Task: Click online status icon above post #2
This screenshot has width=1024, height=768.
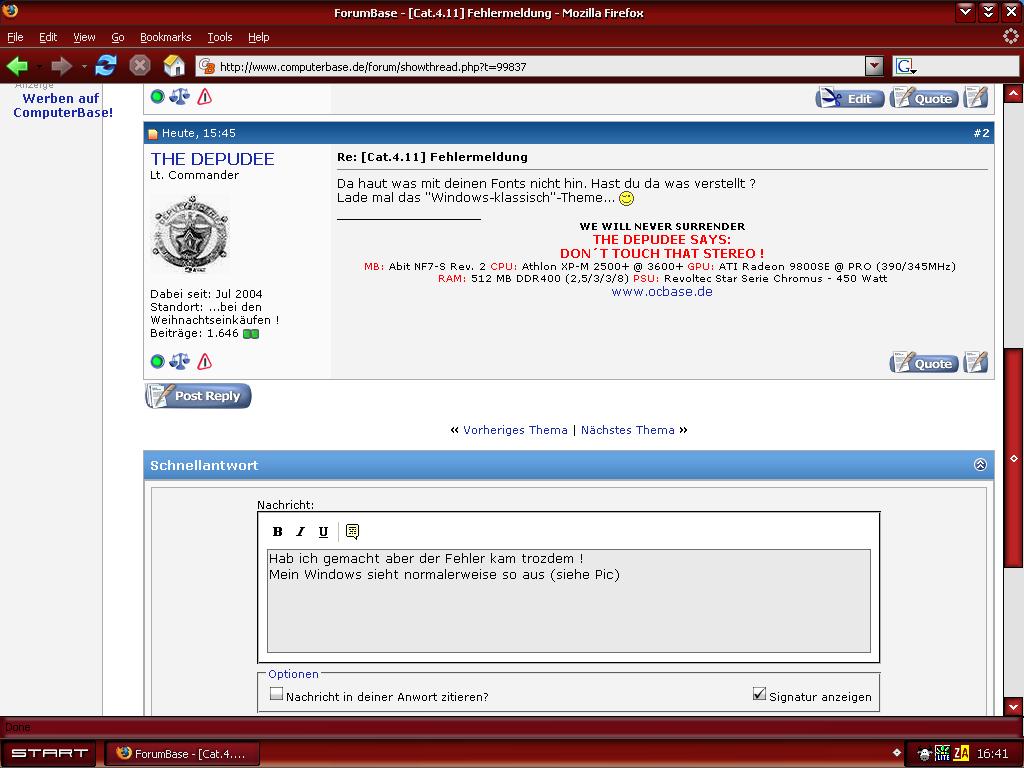Action: pos(157,97)
